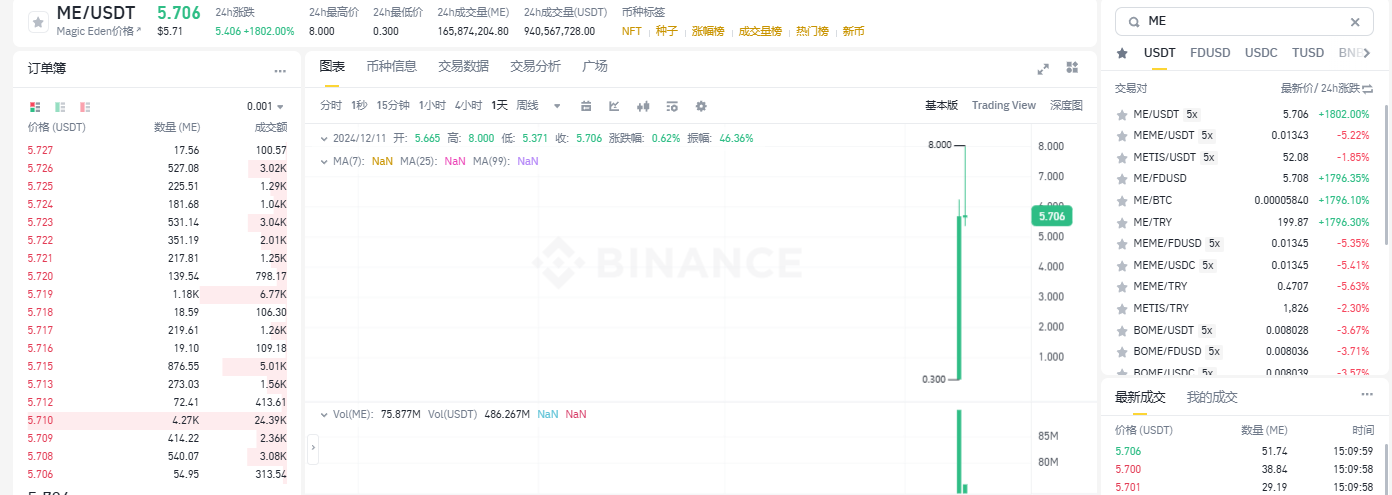The height and width of the screenshot is (495, 1392).
Task: Select the FDUSD market tab
Action: [x=1210, y=53]
